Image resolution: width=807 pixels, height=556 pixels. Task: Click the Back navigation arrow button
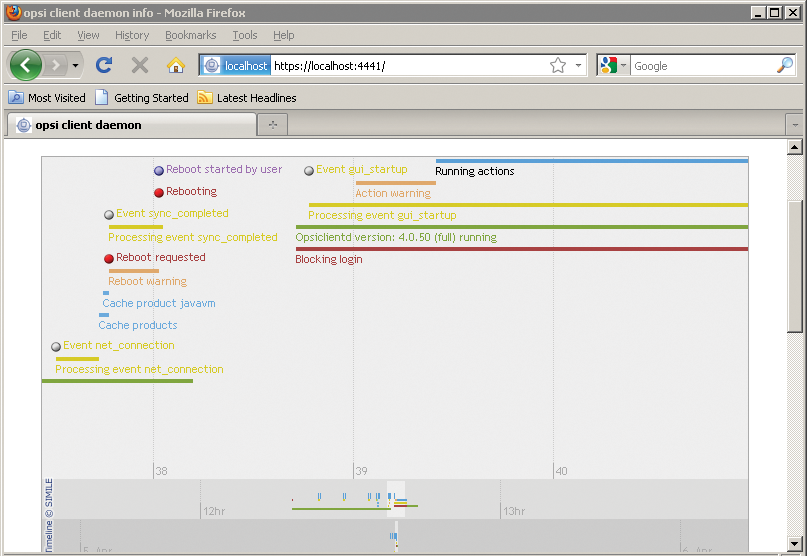coord(26,65)
